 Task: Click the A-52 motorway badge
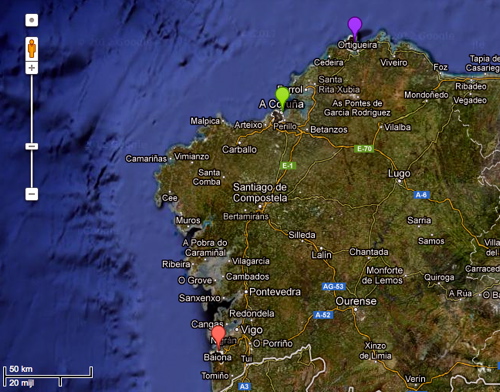pos(323,315)
